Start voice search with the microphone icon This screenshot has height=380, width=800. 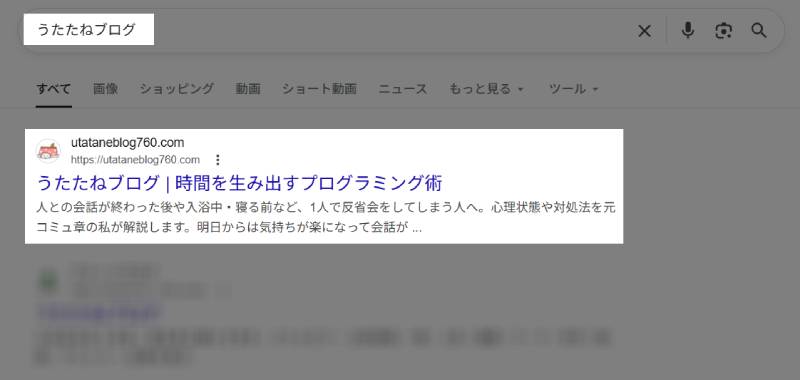[688, 31]
